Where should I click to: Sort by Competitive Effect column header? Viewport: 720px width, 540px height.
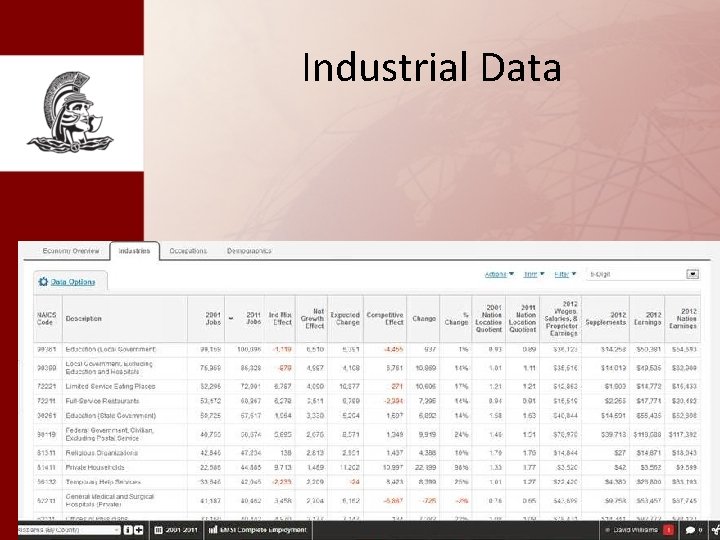385,319
